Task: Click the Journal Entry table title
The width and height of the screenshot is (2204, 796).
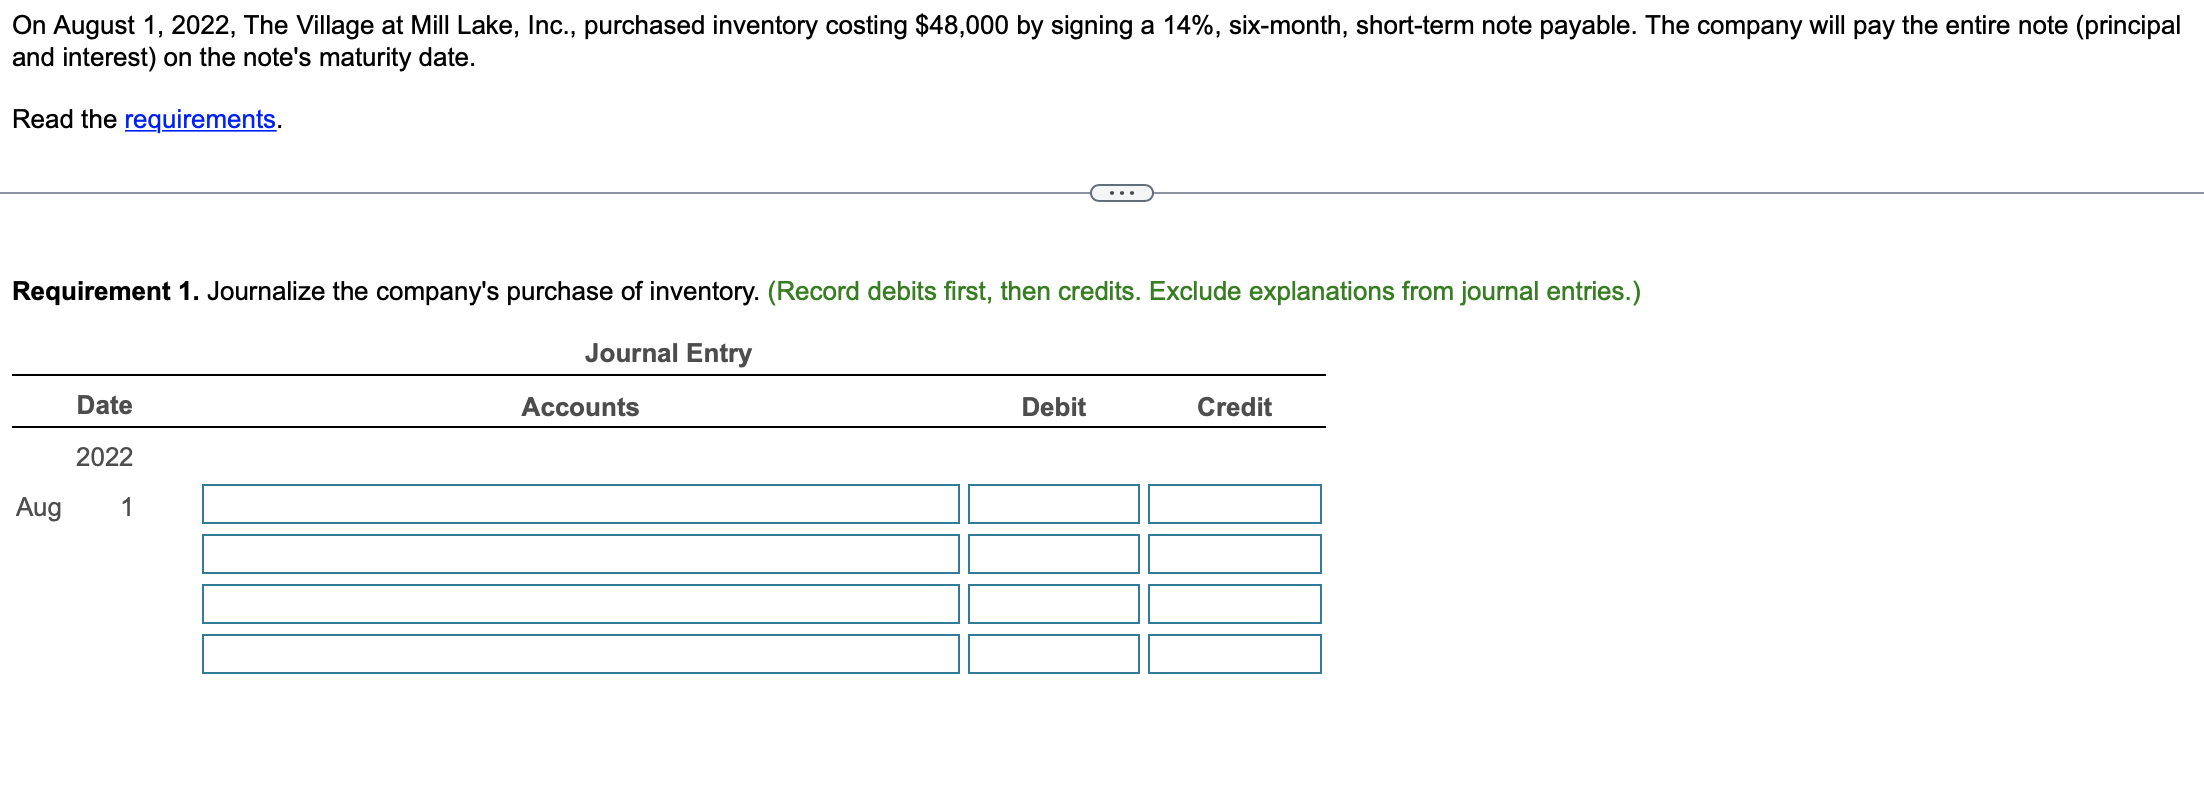Action: (x=668, y=353)
